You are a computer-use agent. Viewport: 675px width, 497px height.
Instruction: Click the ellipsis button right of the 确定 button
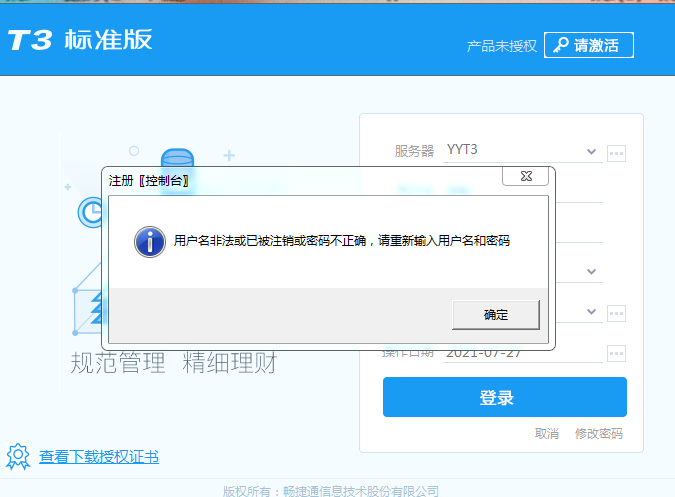[616, 313]
